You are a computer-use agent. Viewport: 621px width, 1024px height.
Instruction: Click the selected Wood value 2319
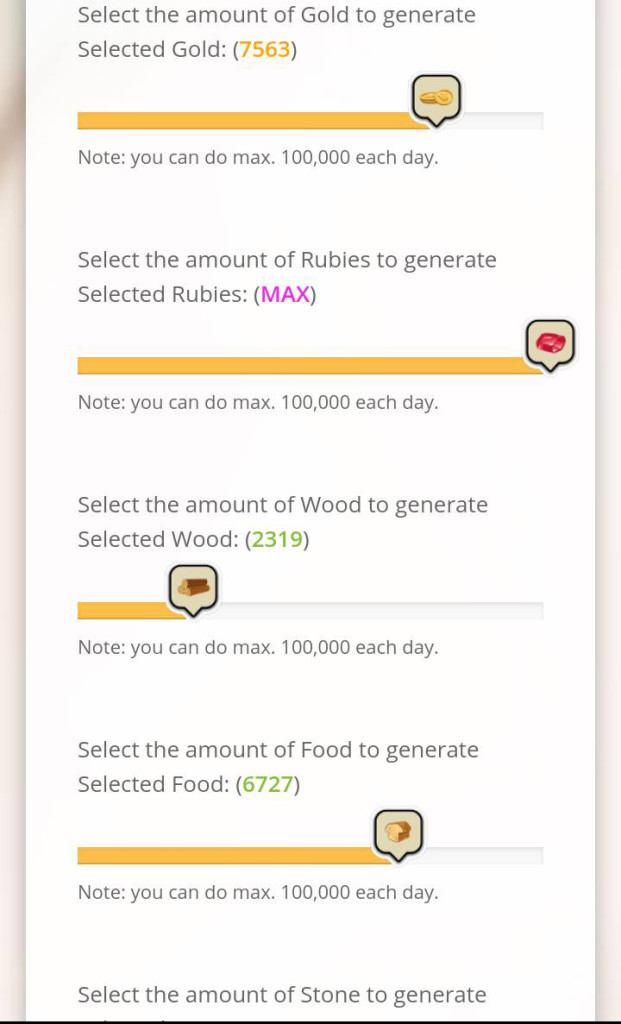click(x=277, y=539)
